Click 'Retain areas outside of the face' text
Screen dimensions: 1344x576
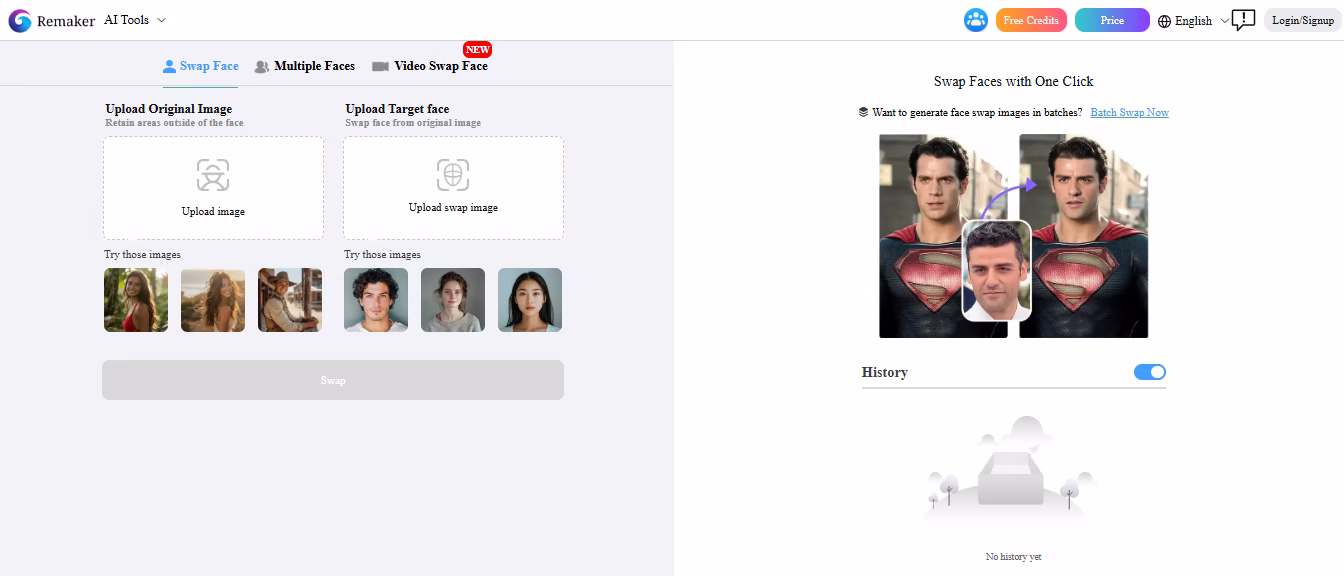click(174, 123)
